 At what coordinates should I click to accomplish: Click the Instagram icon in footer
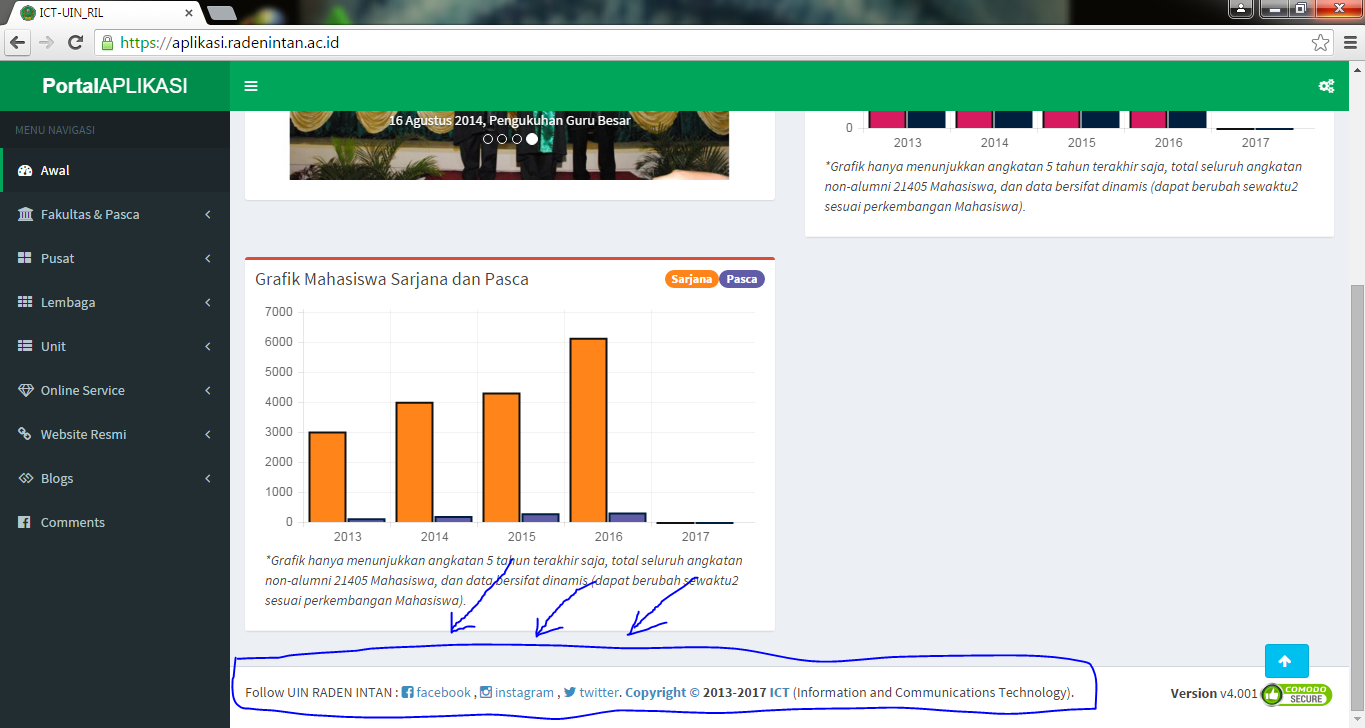pos(486,692)
